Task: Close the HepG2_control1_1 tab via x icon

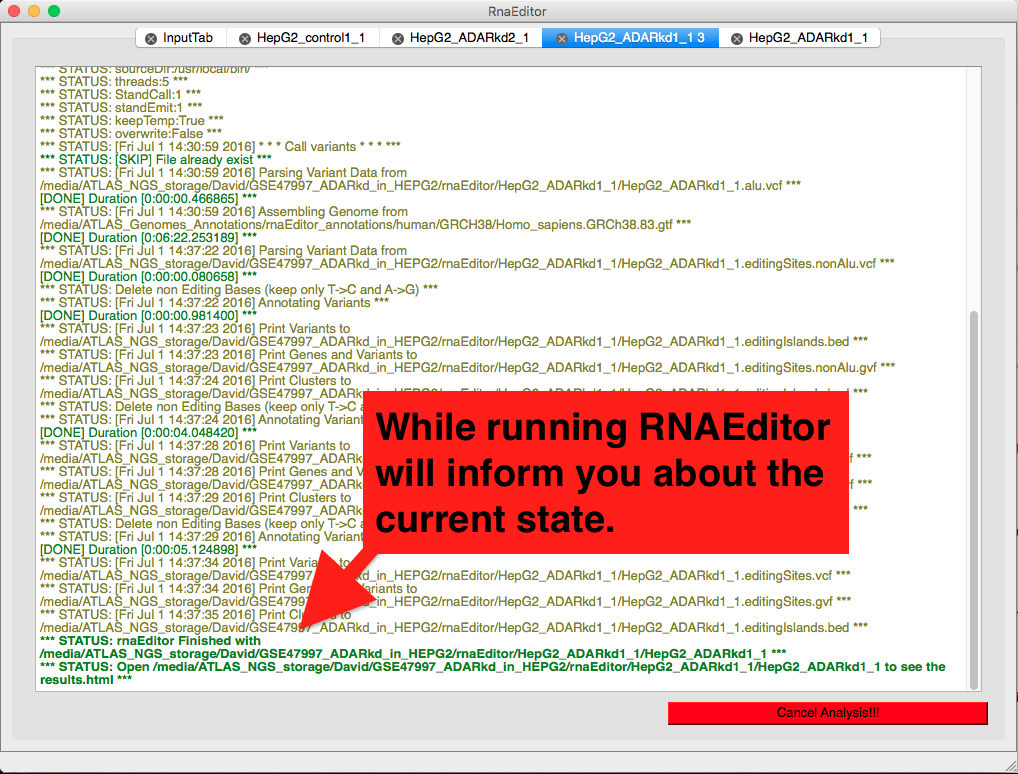Action: coord(245,39)
